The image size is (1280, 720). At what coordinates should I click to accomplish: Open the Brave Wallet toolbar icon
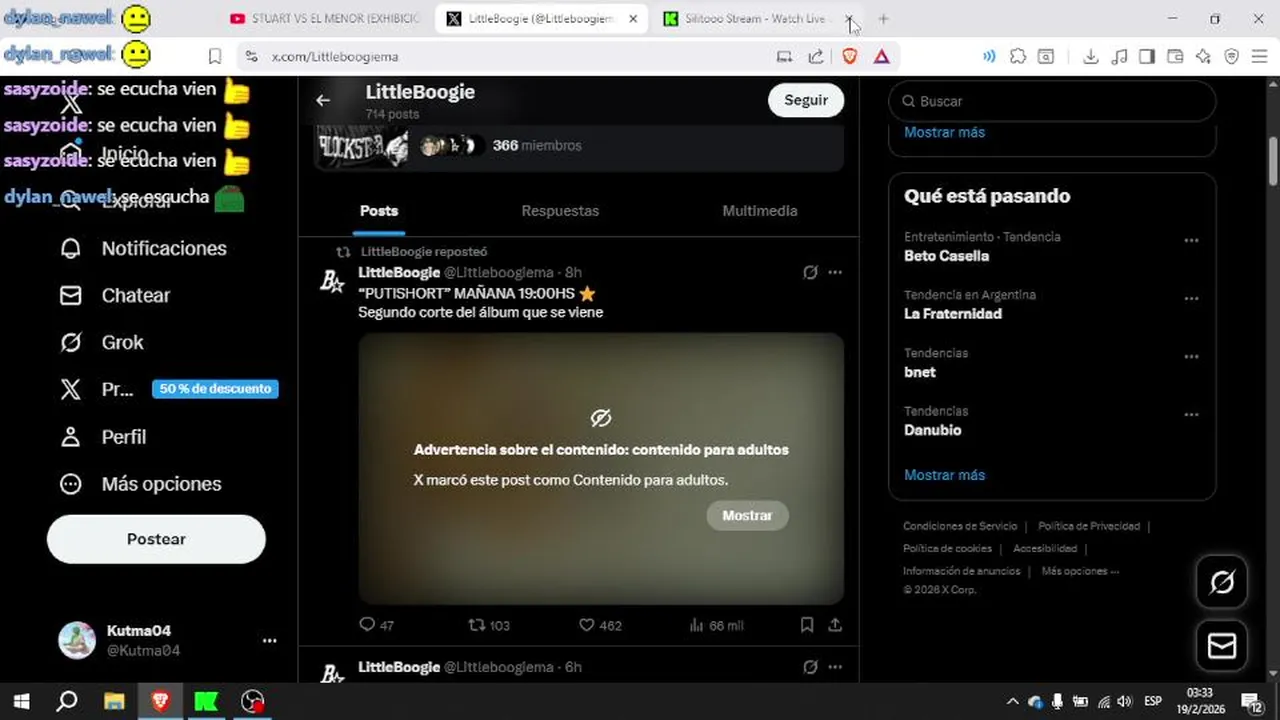click(1175, 57)
